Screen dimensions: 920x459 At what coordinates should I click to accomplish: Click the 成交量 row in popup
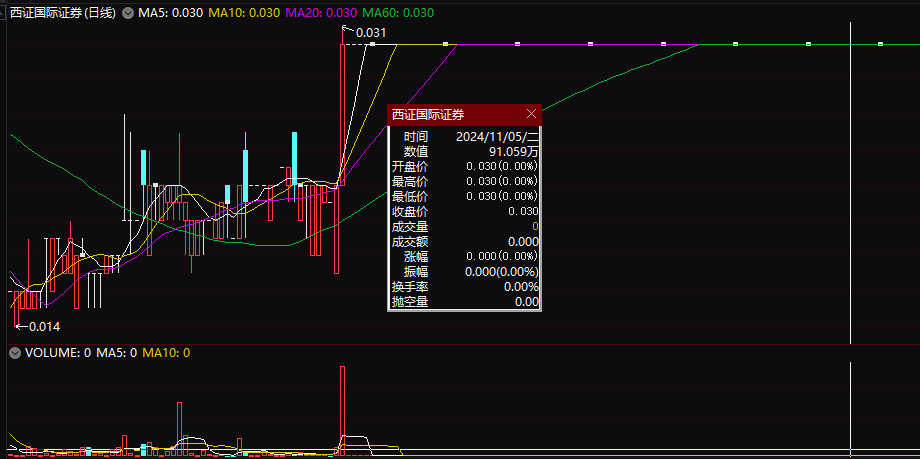465,226
